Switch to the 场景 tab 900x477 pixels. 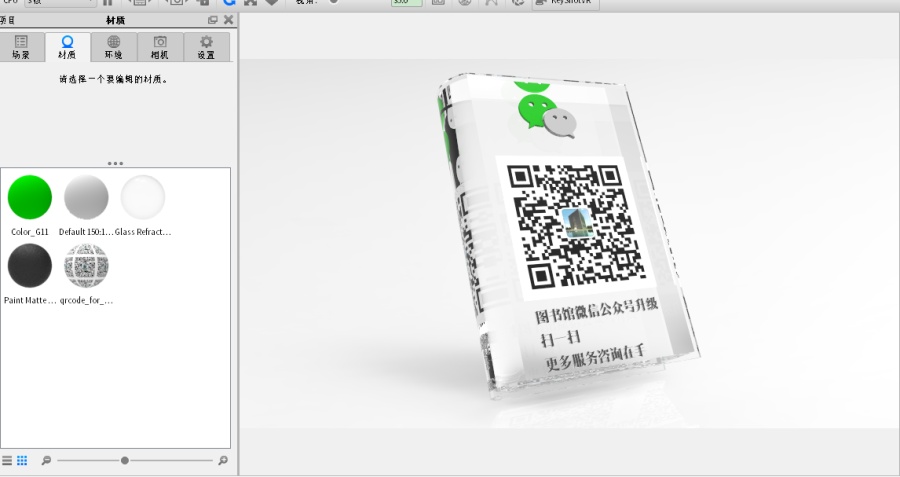pos(21,47)
